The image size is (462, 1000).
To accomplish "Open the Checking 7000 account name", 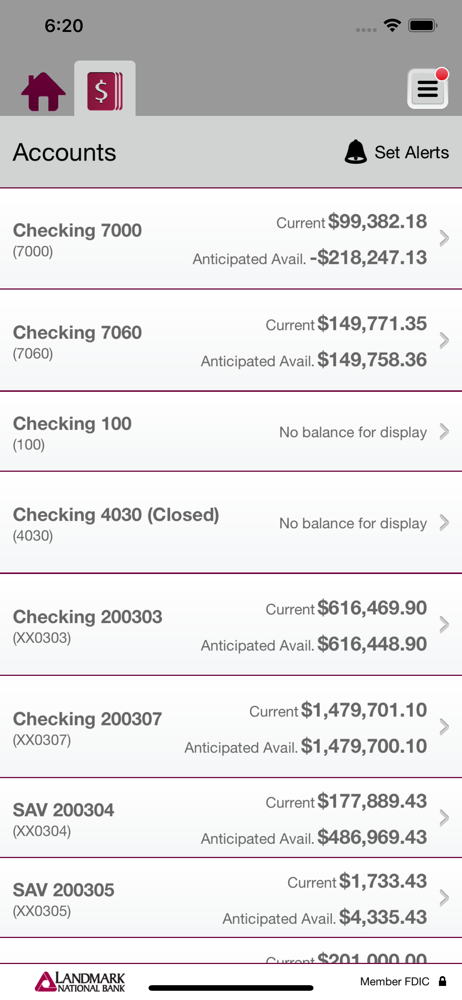I will [77, 230].
